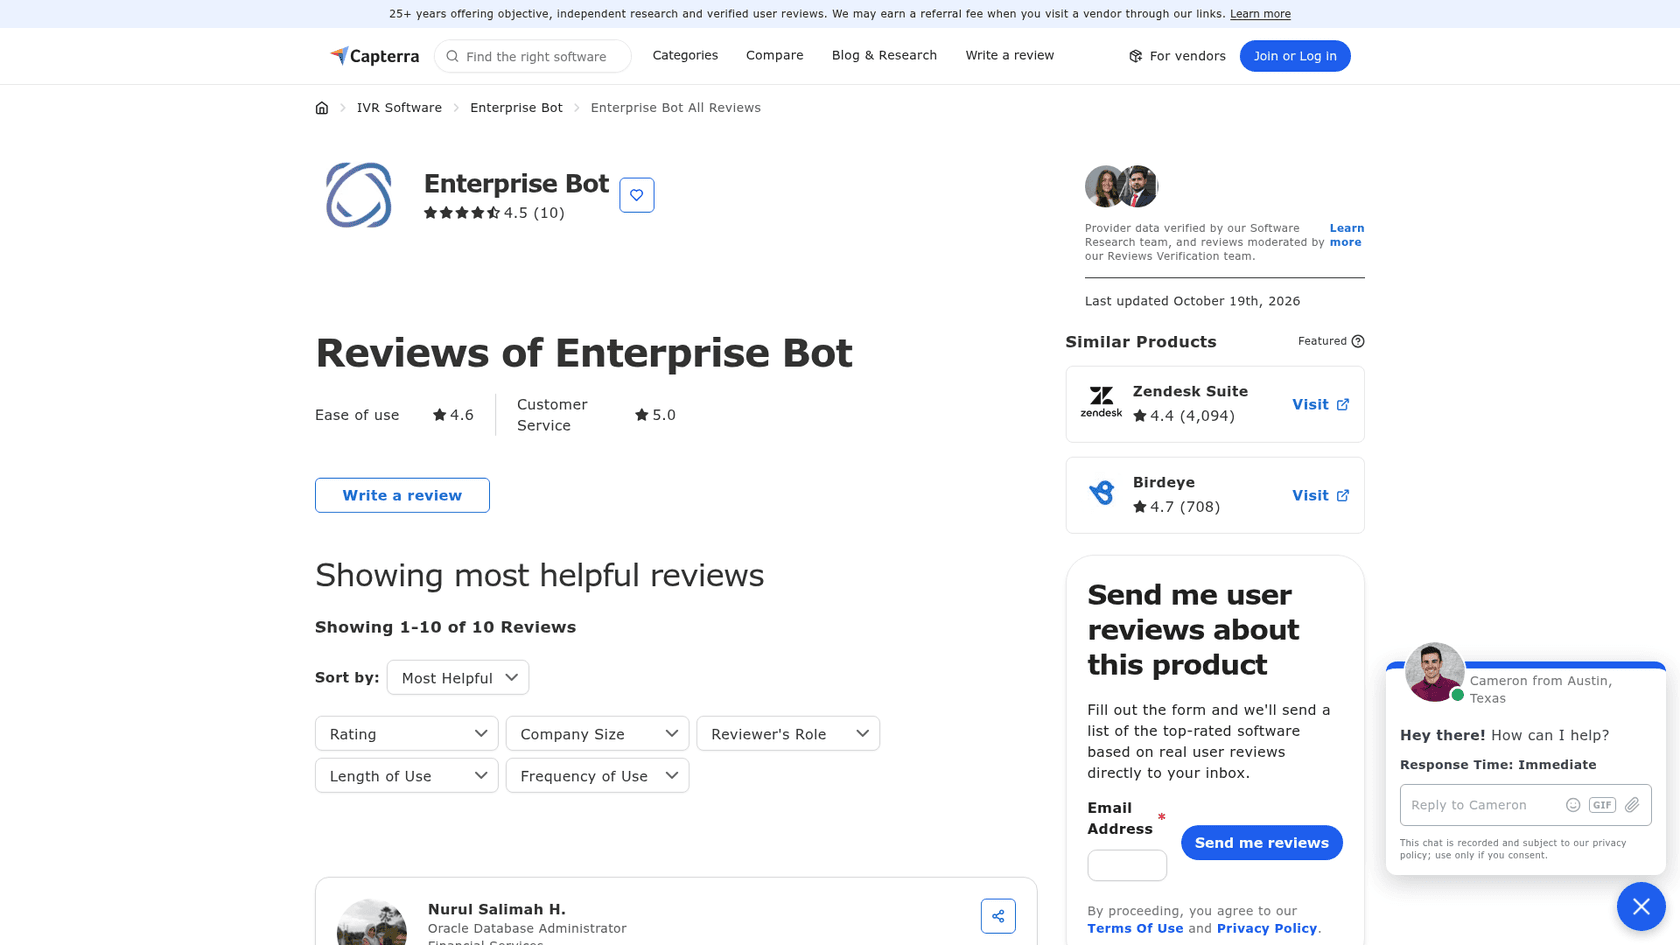The height and width of the screenshot is (945, 1680).
Task: Click the Email Address input field
Action: 1127,865
